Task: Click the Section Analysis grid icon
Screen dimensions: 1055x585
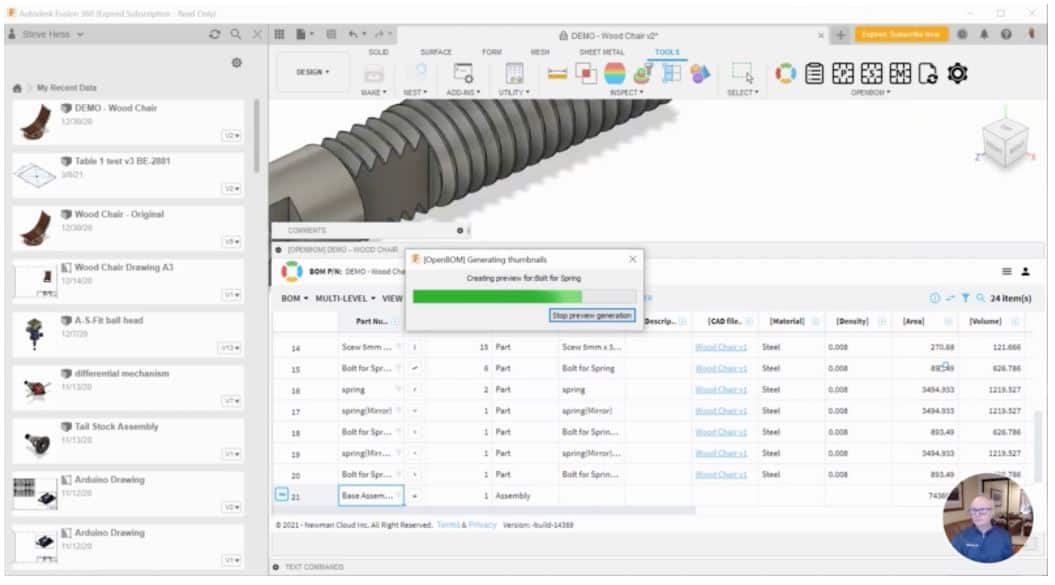Action: point(671,73)
